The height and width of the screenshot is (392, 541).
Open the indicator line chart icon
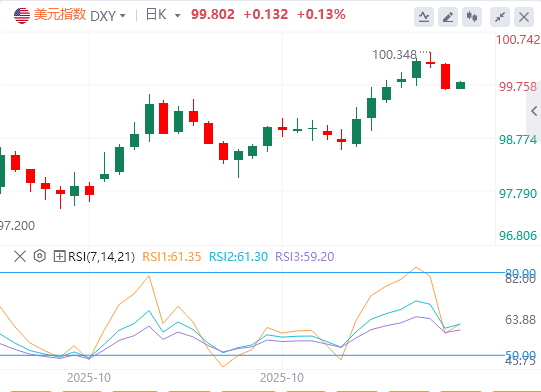(x=424, y=17)
